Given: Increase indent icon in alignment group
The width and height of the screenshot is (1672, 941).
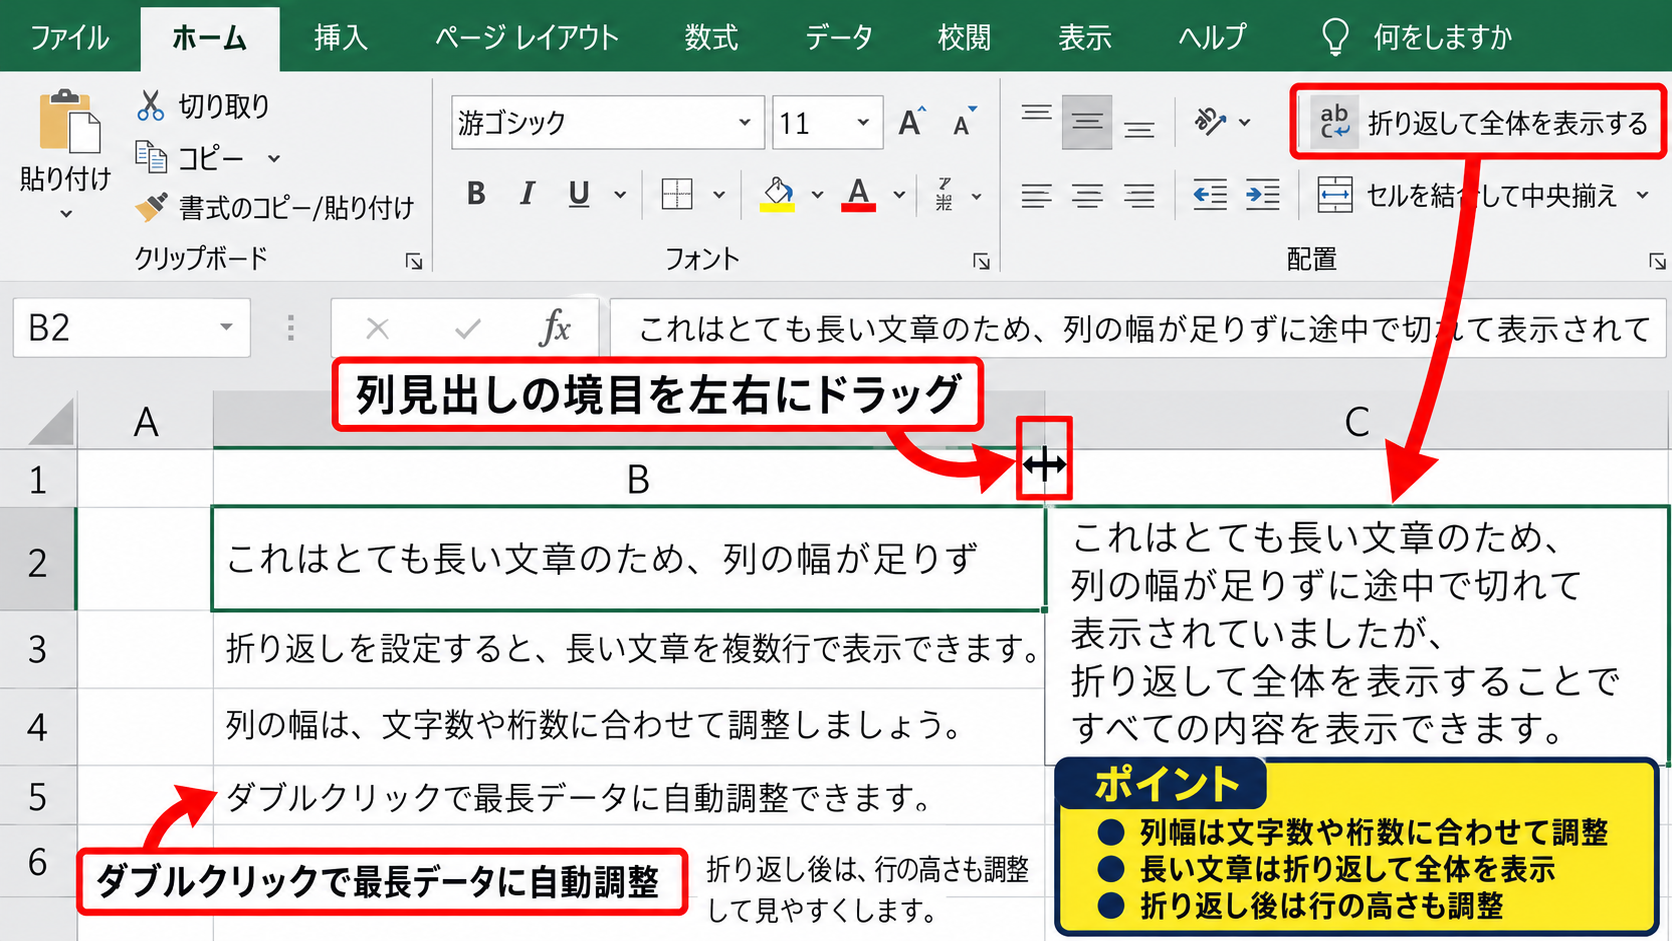Looking at the screenshot, I should tap(1262, 195).
